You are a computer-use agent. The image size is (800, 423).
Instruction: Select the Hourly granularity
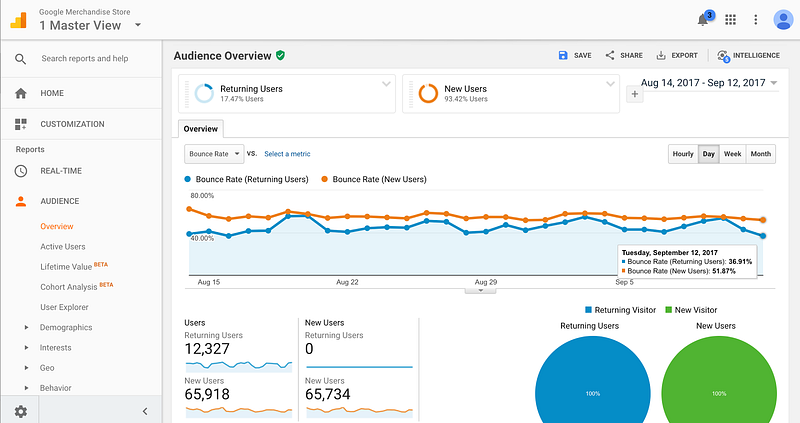point(683,154)
